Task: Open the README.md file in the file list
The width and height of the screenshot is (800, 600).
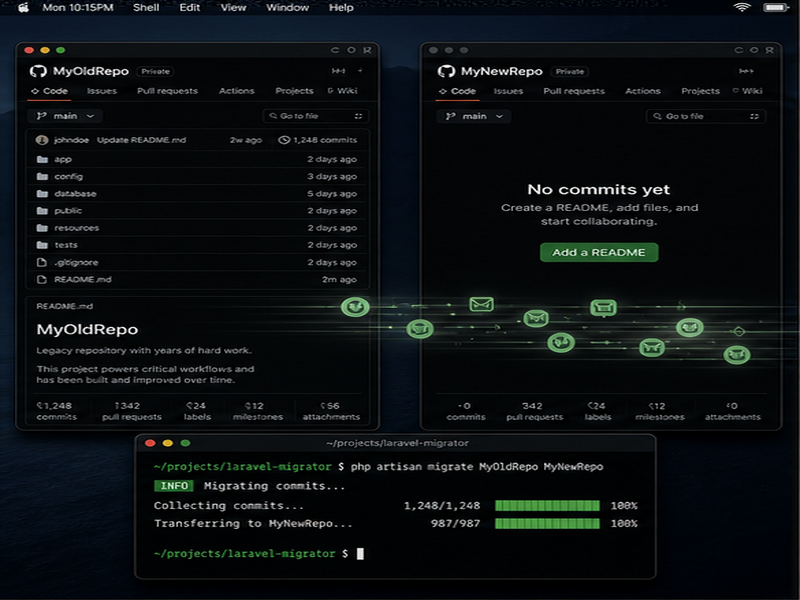Action: pos(83,280)
